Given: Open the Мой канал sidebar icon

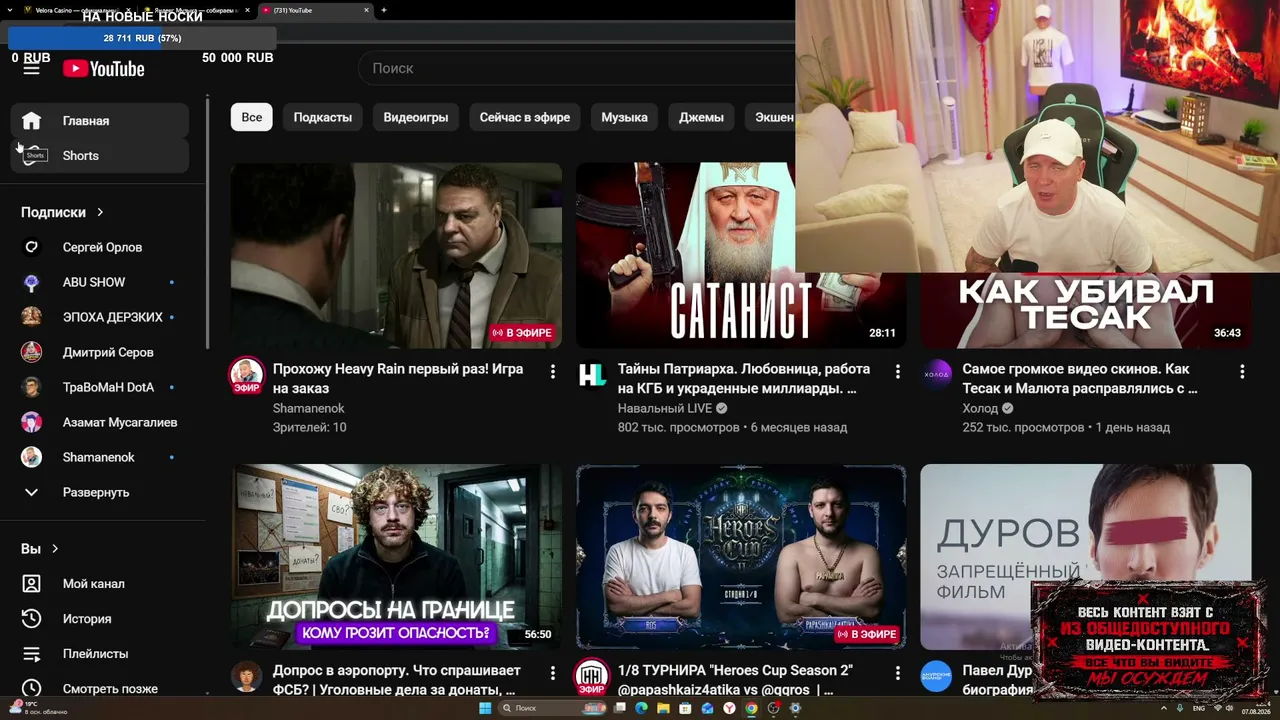Looking at the screenshot, I should 32,584.
